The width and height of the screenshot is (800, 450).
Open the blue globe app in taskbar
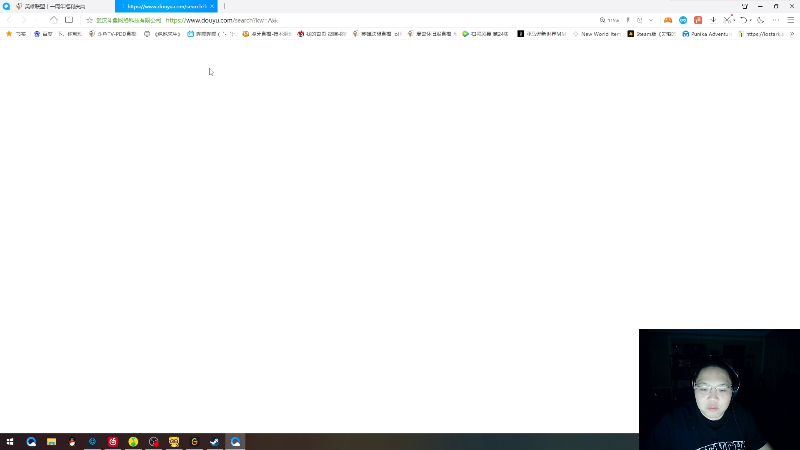[92, 442]
